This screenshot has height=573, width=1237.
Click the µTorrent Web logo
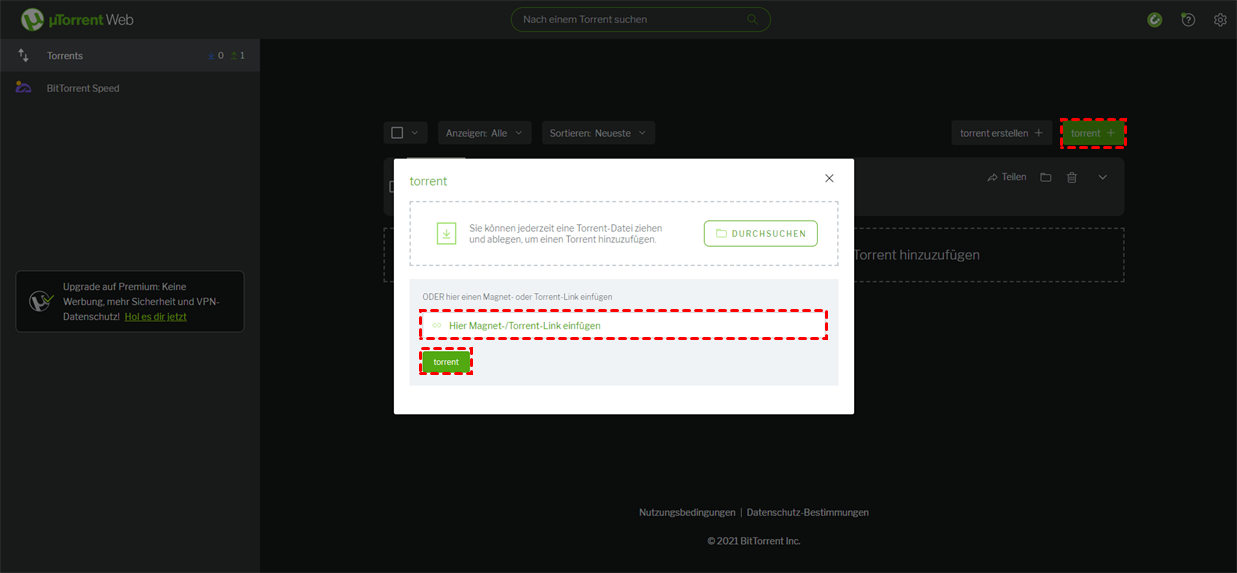(x=77, y=19)
